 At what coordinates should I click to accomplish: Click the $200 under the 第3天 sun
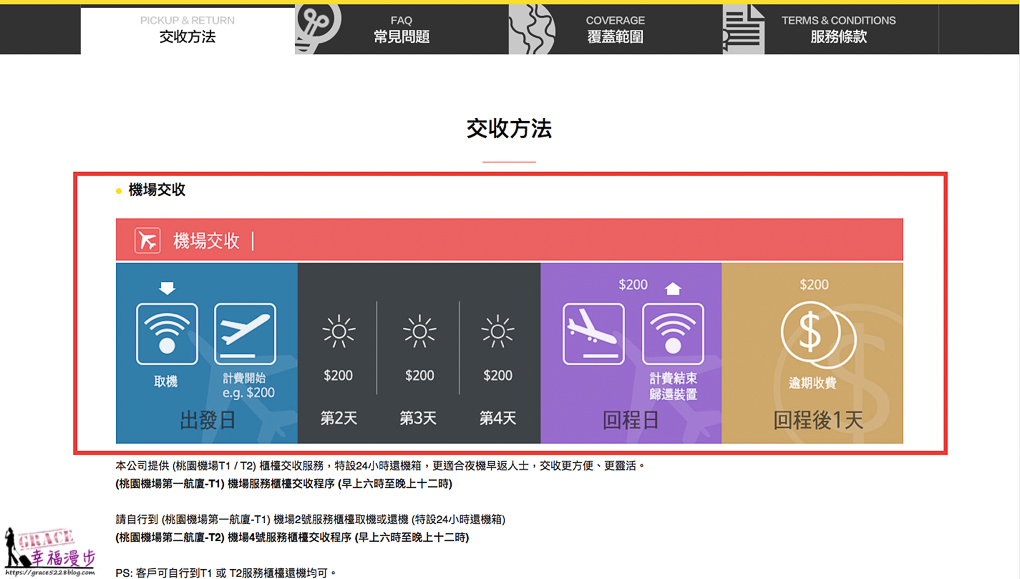(420, 375)
